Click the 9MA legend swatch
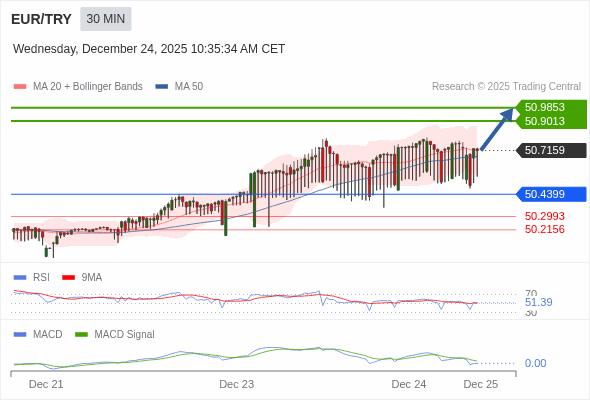590x400 pixels. point(68,278)
